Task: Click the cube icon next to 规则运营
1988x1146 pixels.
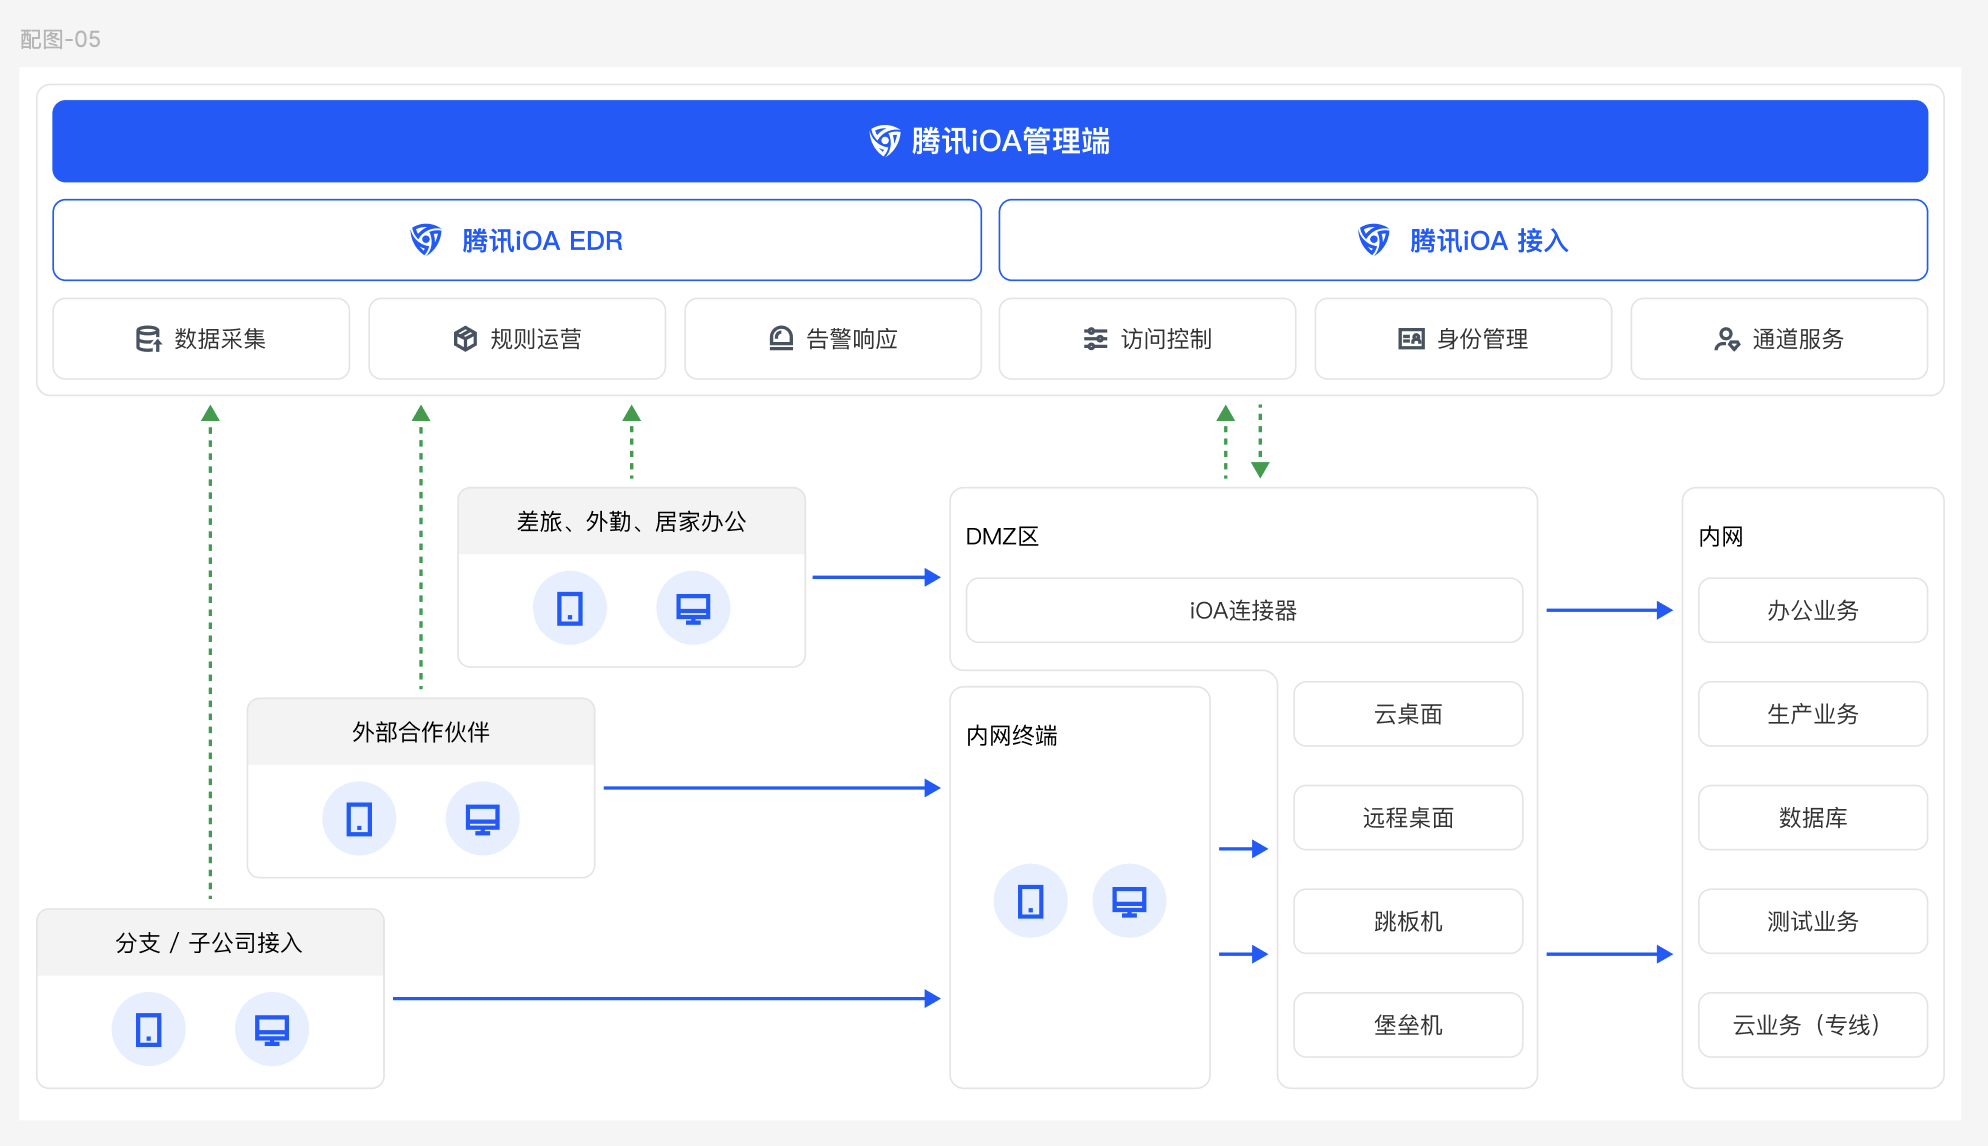Action: point(465,339)
